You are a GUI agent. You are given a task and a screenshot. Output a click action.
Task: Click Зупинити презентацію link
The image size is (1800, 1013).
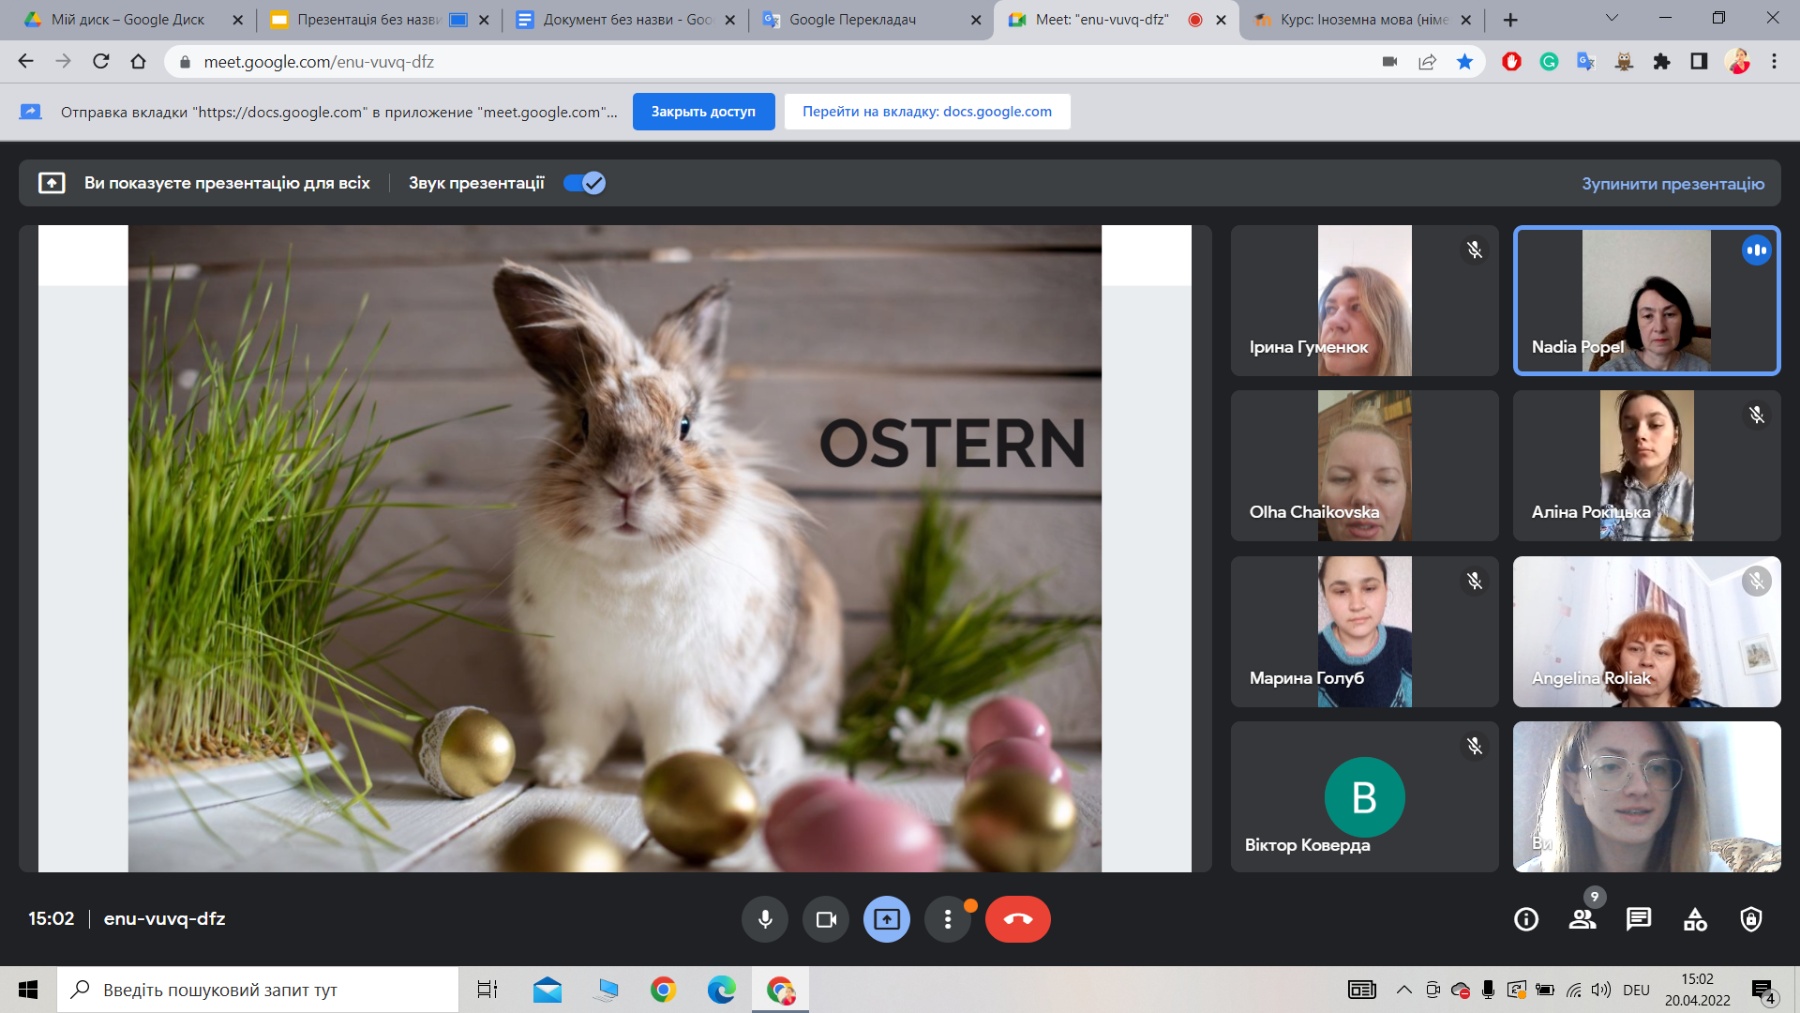(x=1672, y=184)
